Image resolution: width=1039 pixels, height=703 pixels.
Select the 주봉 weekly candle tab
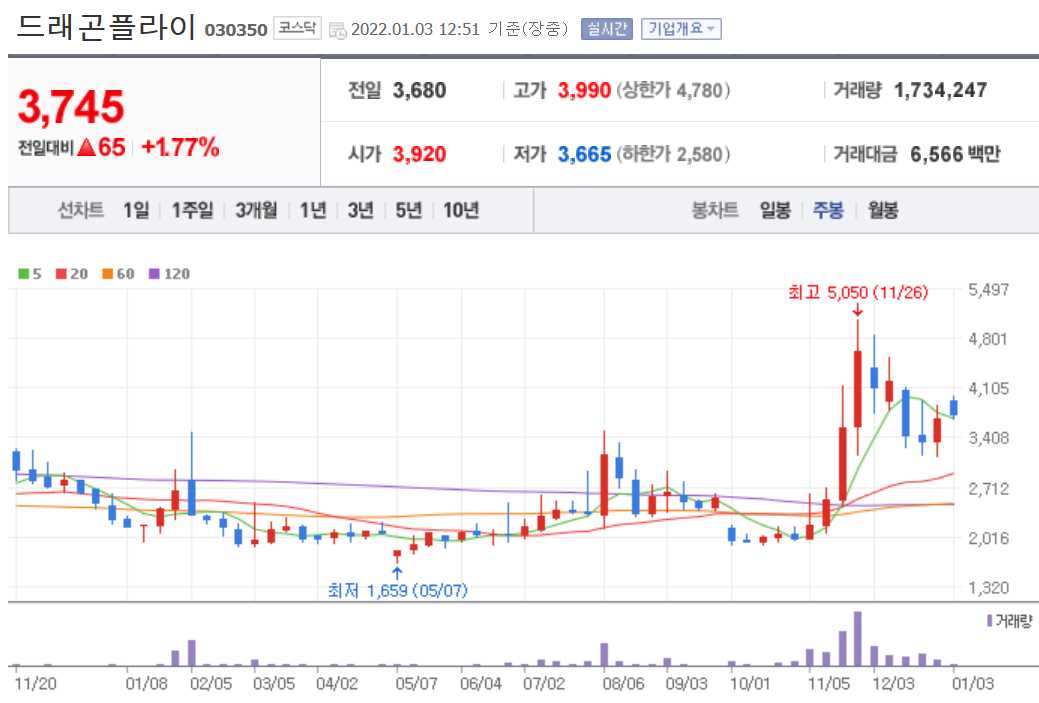[827, 210]
